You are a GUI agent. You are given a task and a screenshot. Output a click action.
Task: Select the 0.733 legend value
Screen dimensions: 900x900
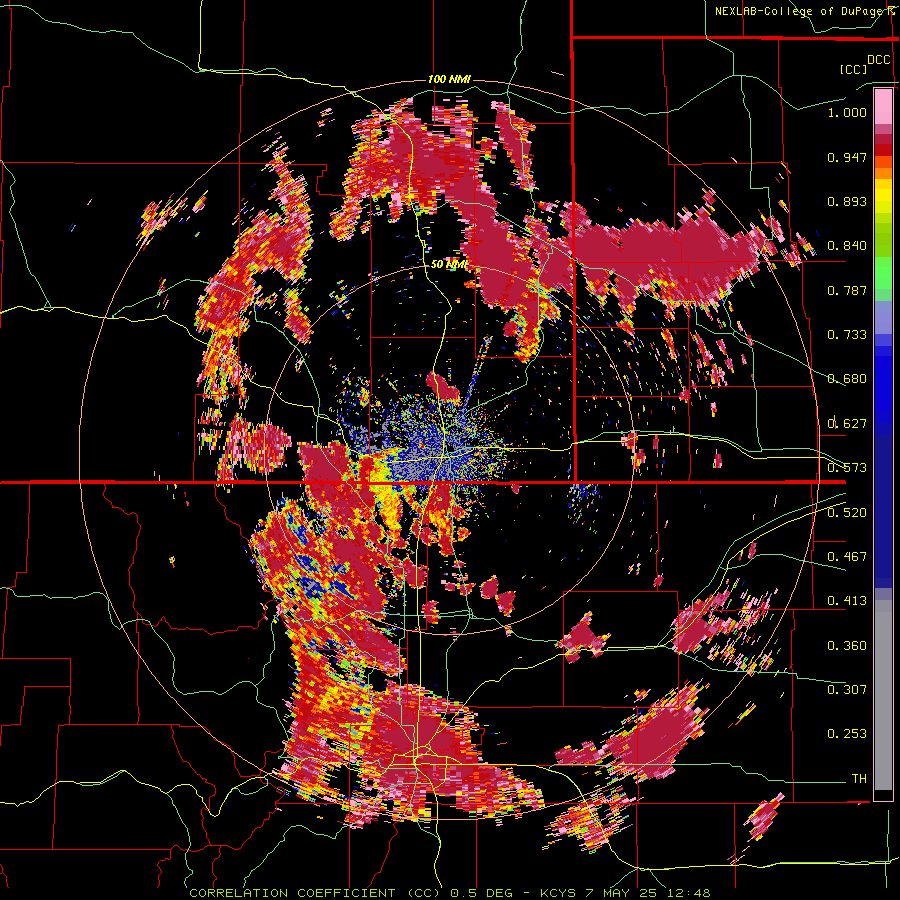tap(847, 335)
